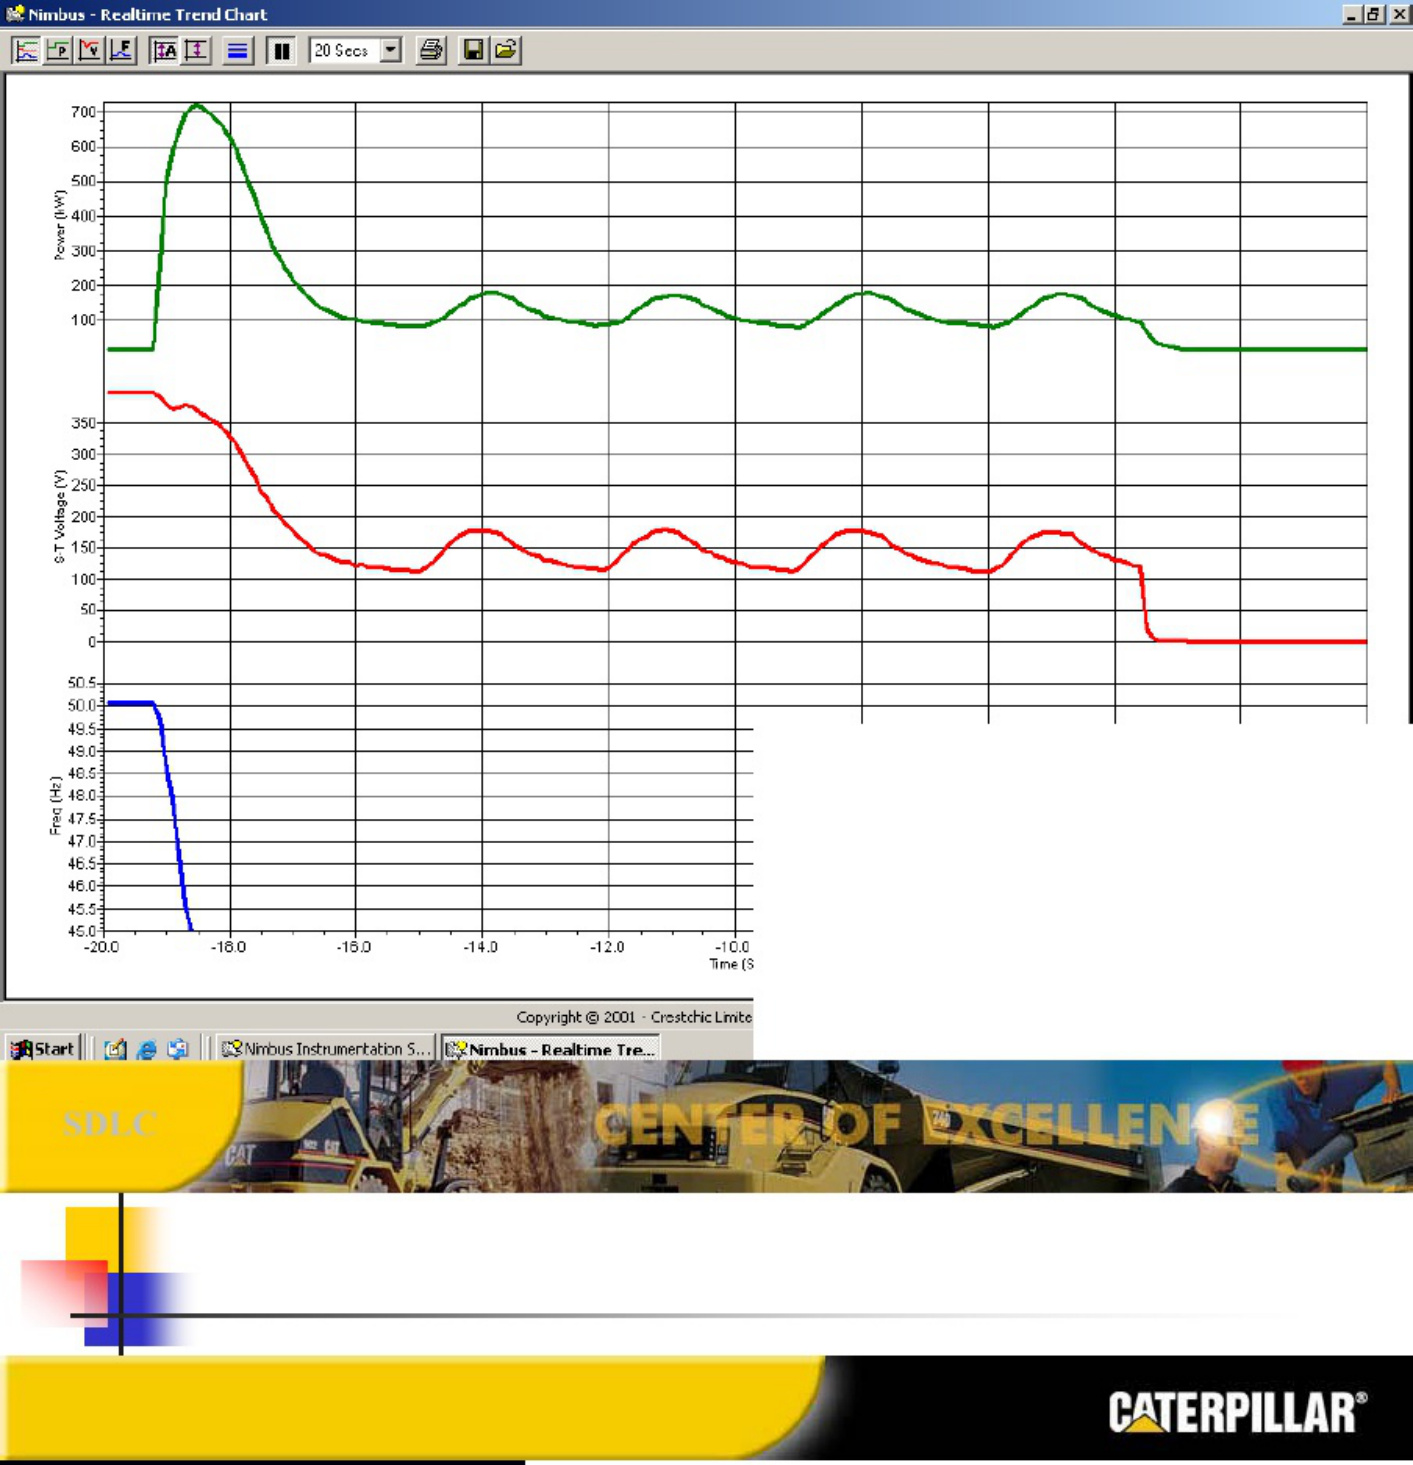Toggle auto-scale vertical axis button
The width and height of the screenshot is (1413, 1465).
164,50
